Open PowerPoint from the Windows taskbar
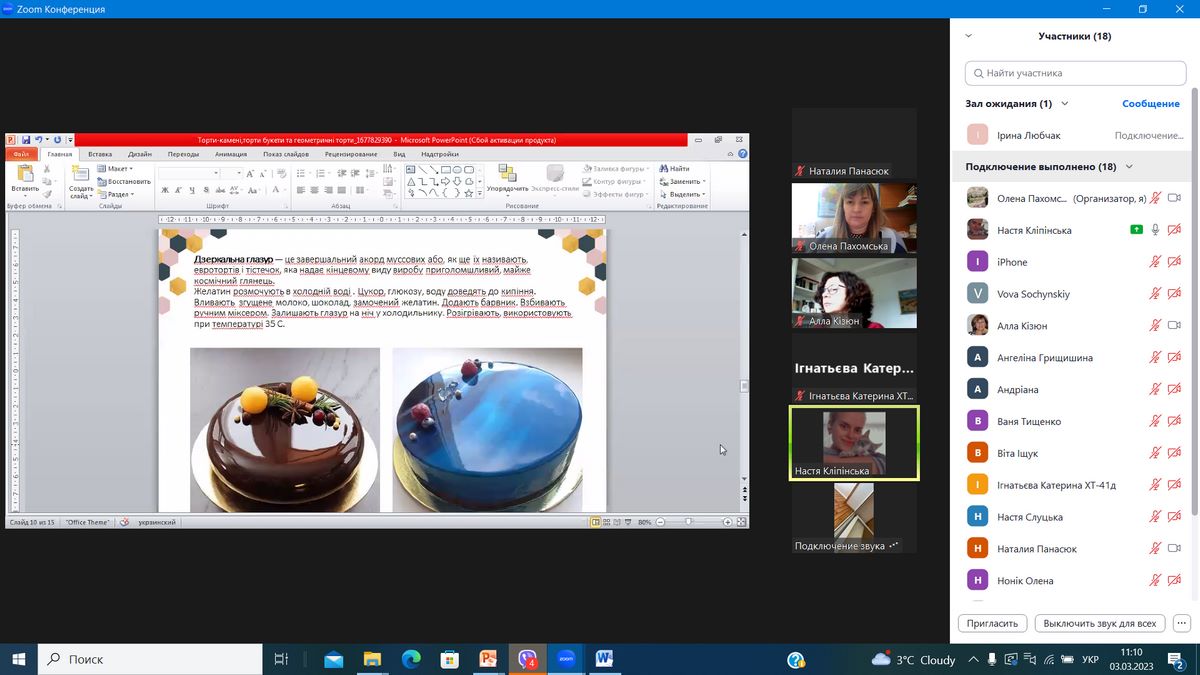This screenshot has width=1200, height=675. click(x=488, y=659)
